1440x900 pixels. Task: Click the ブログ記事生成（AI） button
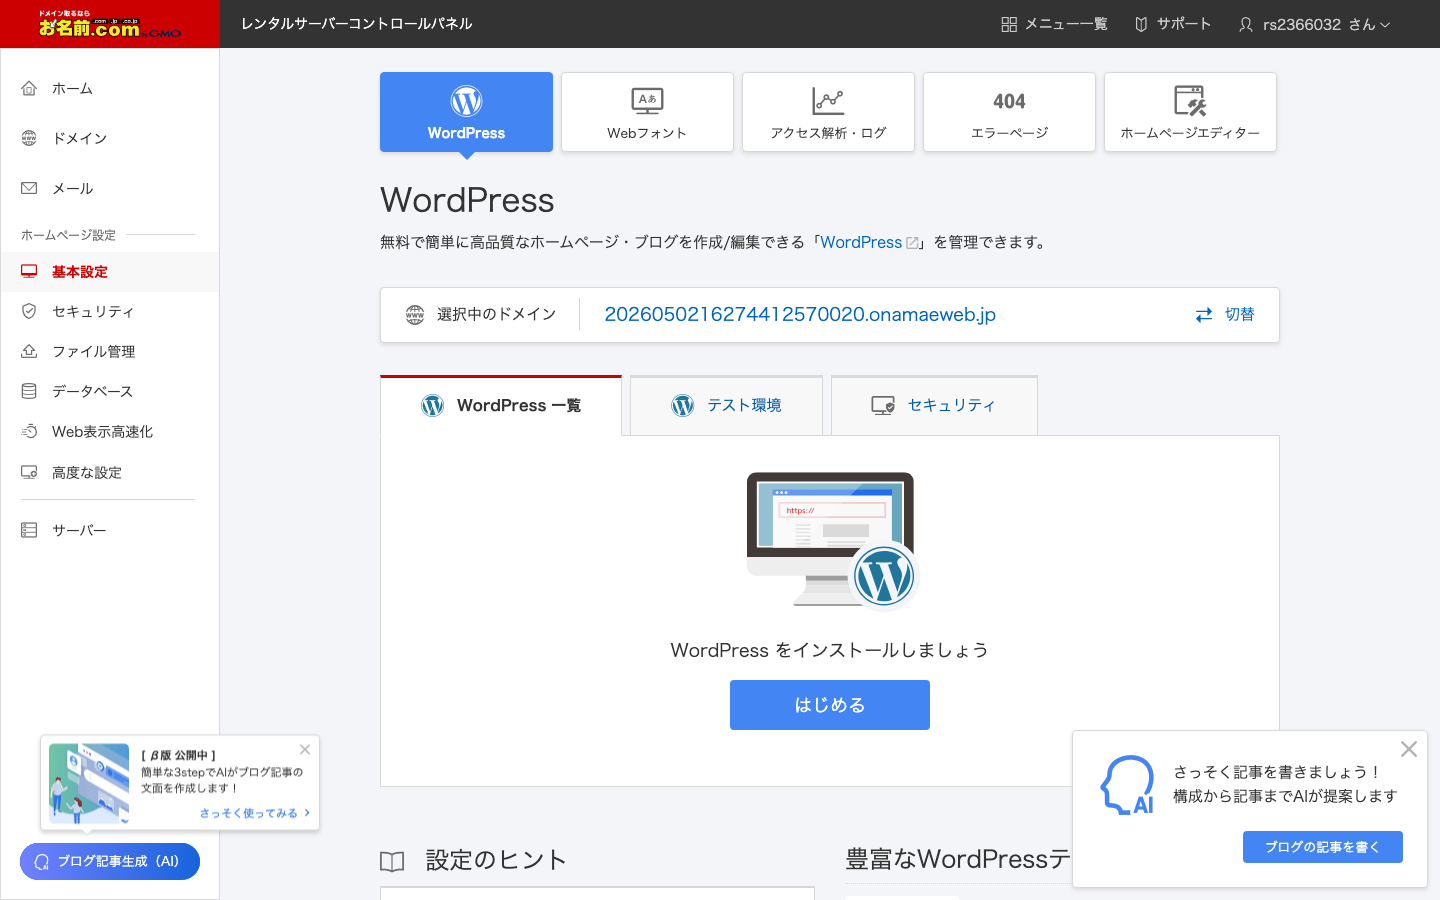(x=110, y=862)
